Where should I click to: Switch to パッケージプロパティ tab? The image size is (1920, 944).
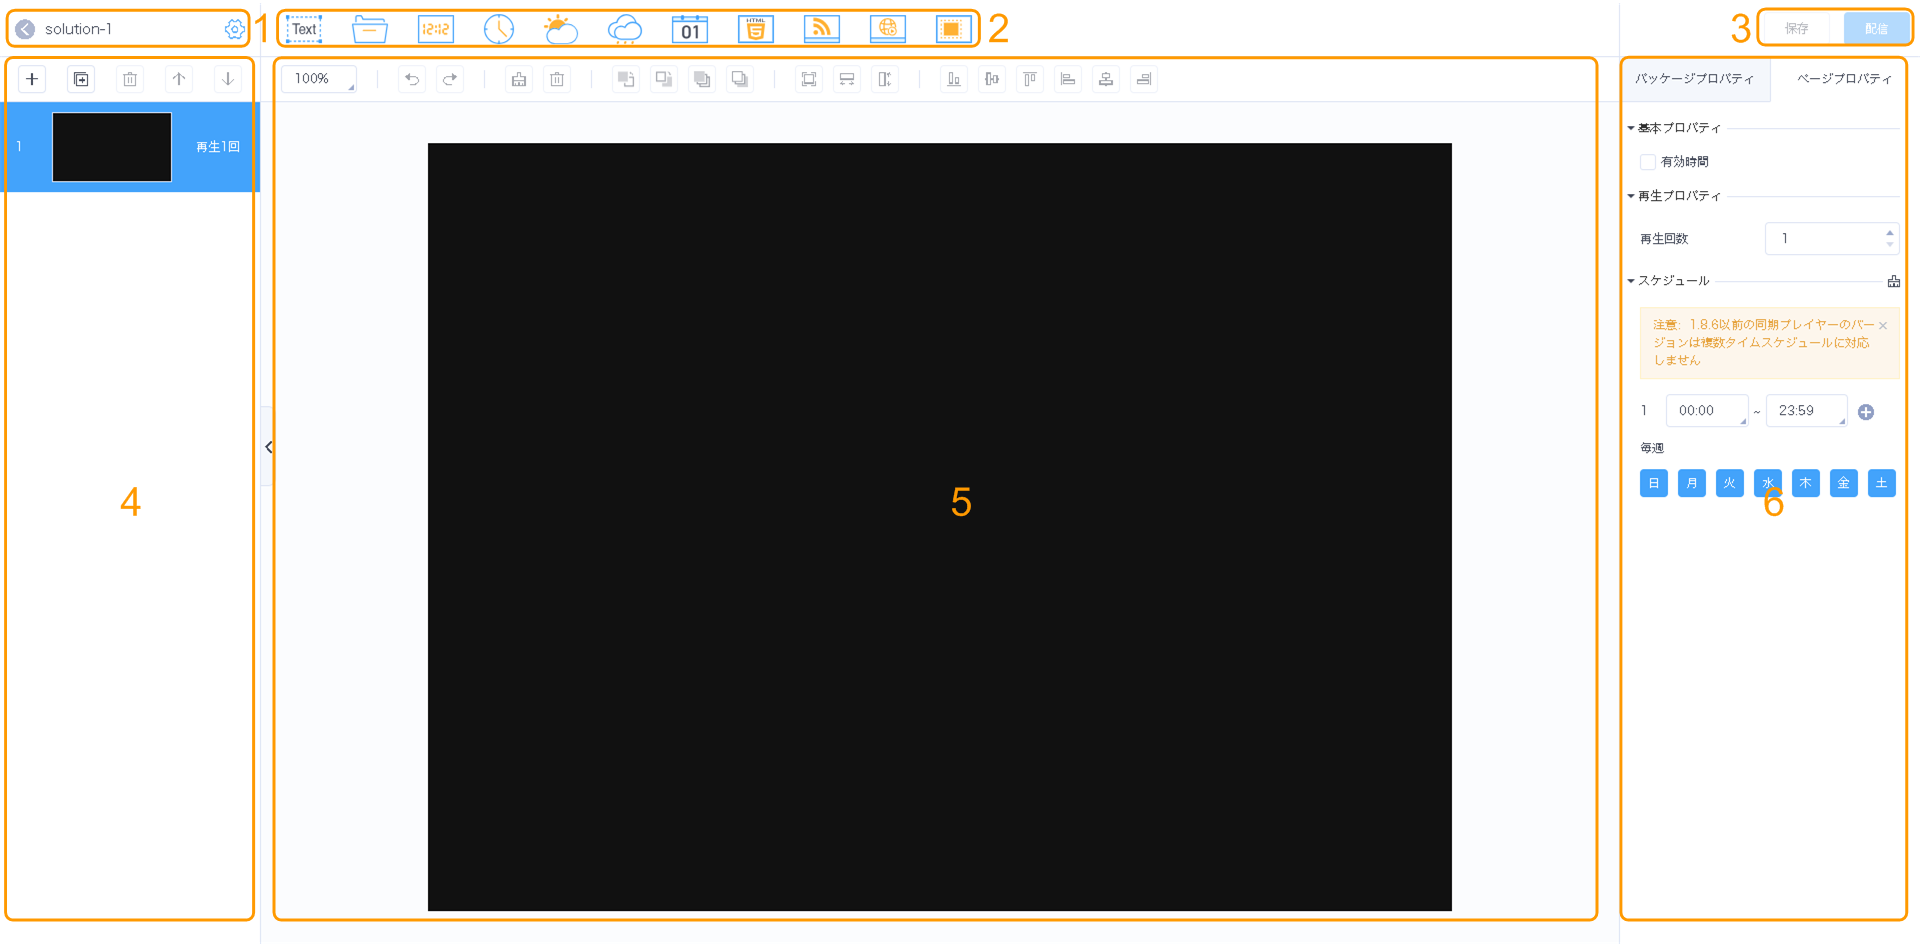[x=1695, y=79]
